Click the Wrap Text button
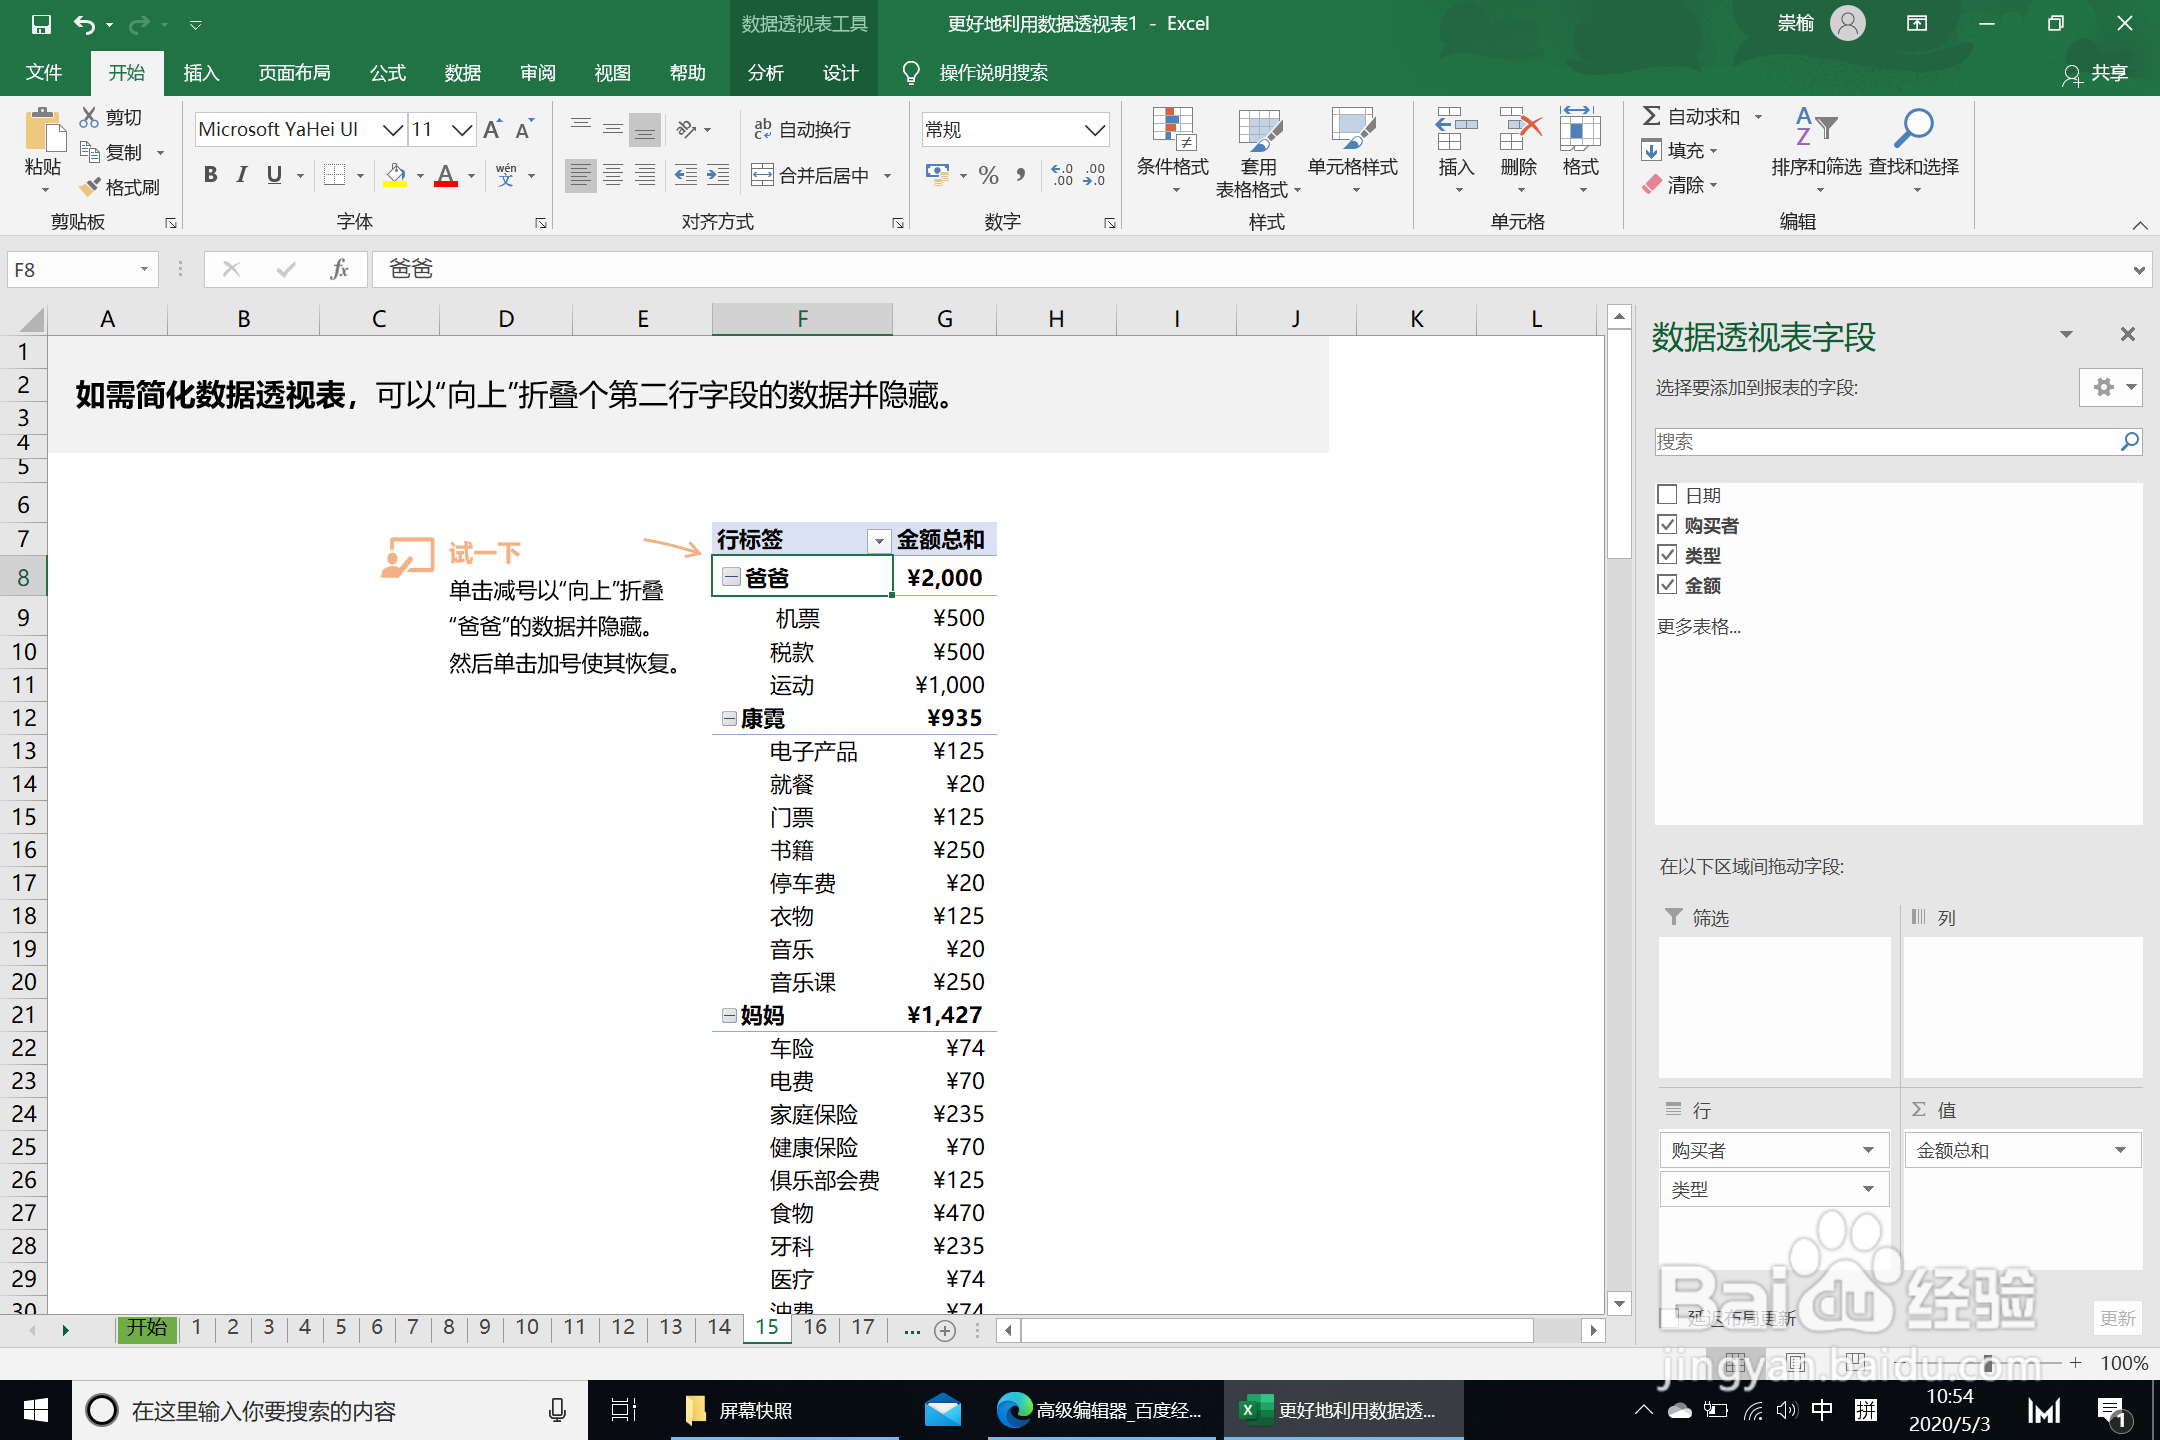This screenshot has height=1440, width=2160. click(x=803, y=129)
